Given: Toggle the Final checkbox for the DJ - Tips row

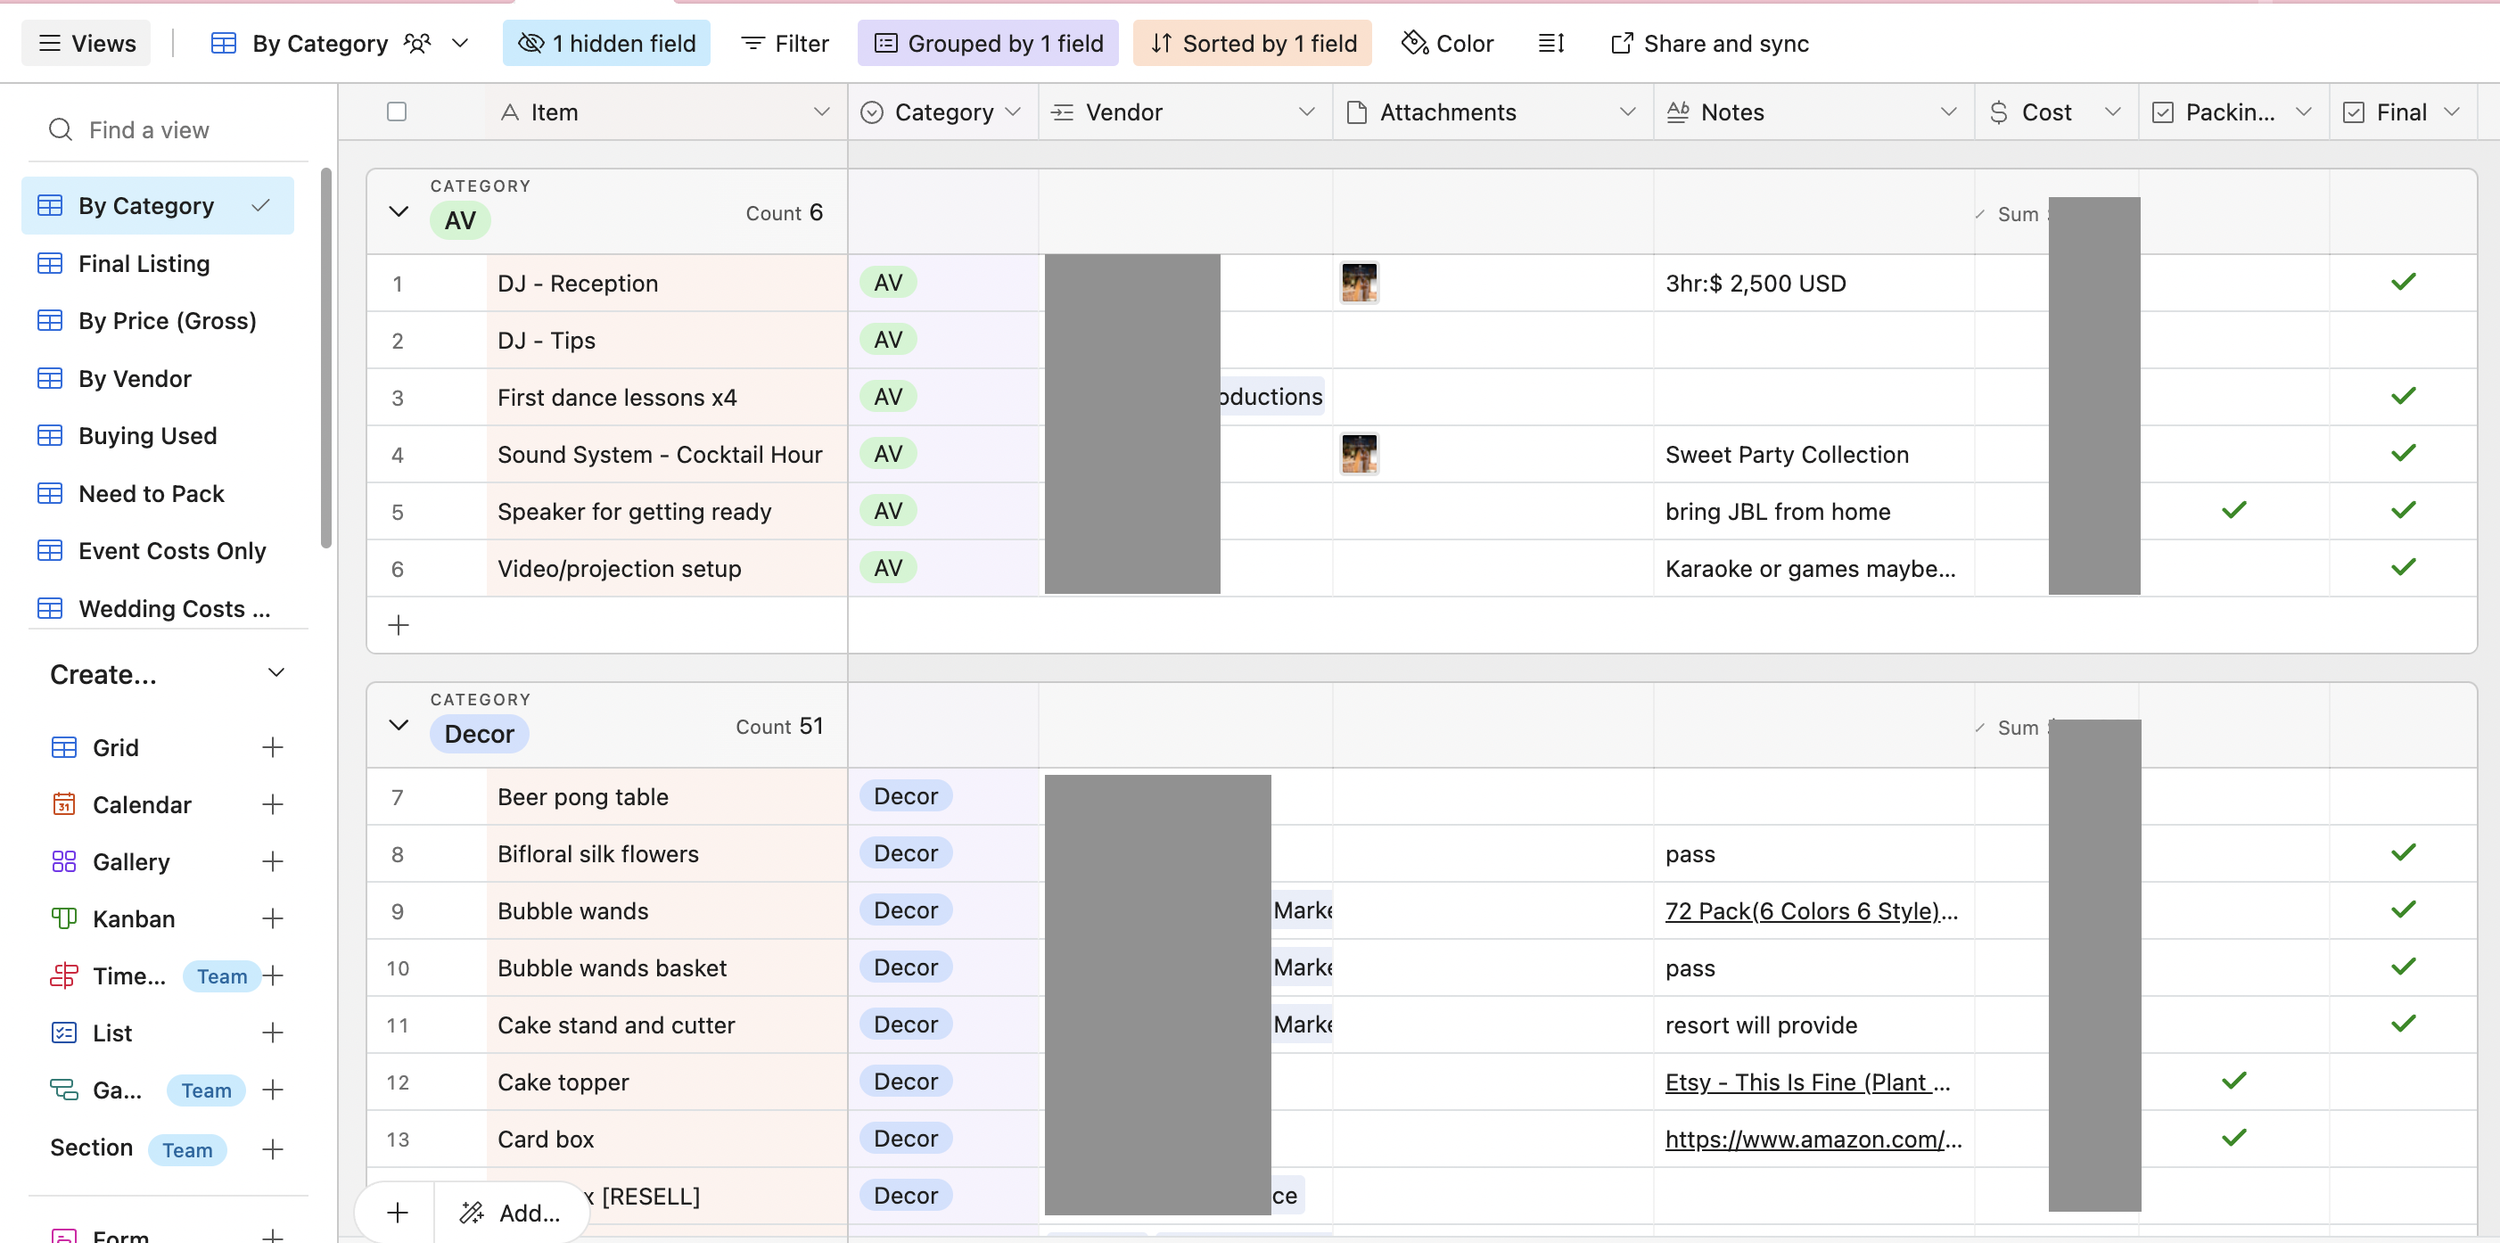Looking at the screenshot, I should 2403,340.
